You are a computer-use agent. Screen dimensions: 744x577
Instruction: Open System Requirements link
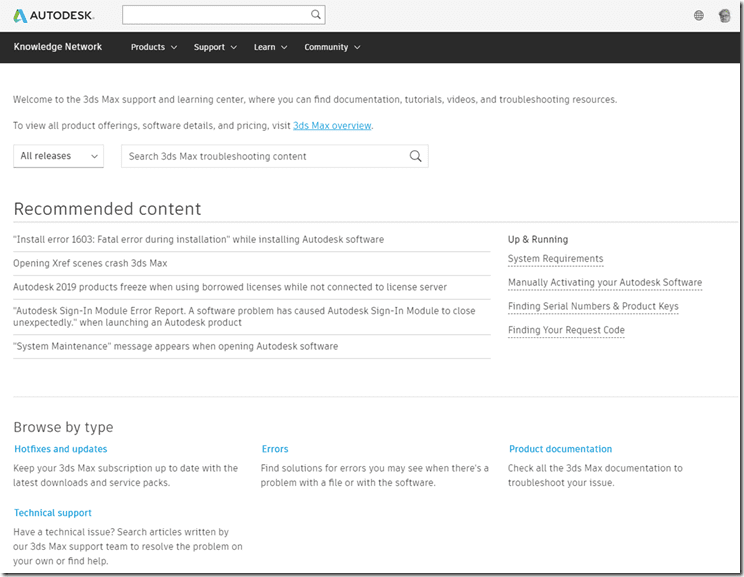pyautogui.click(x=555, y=259)
